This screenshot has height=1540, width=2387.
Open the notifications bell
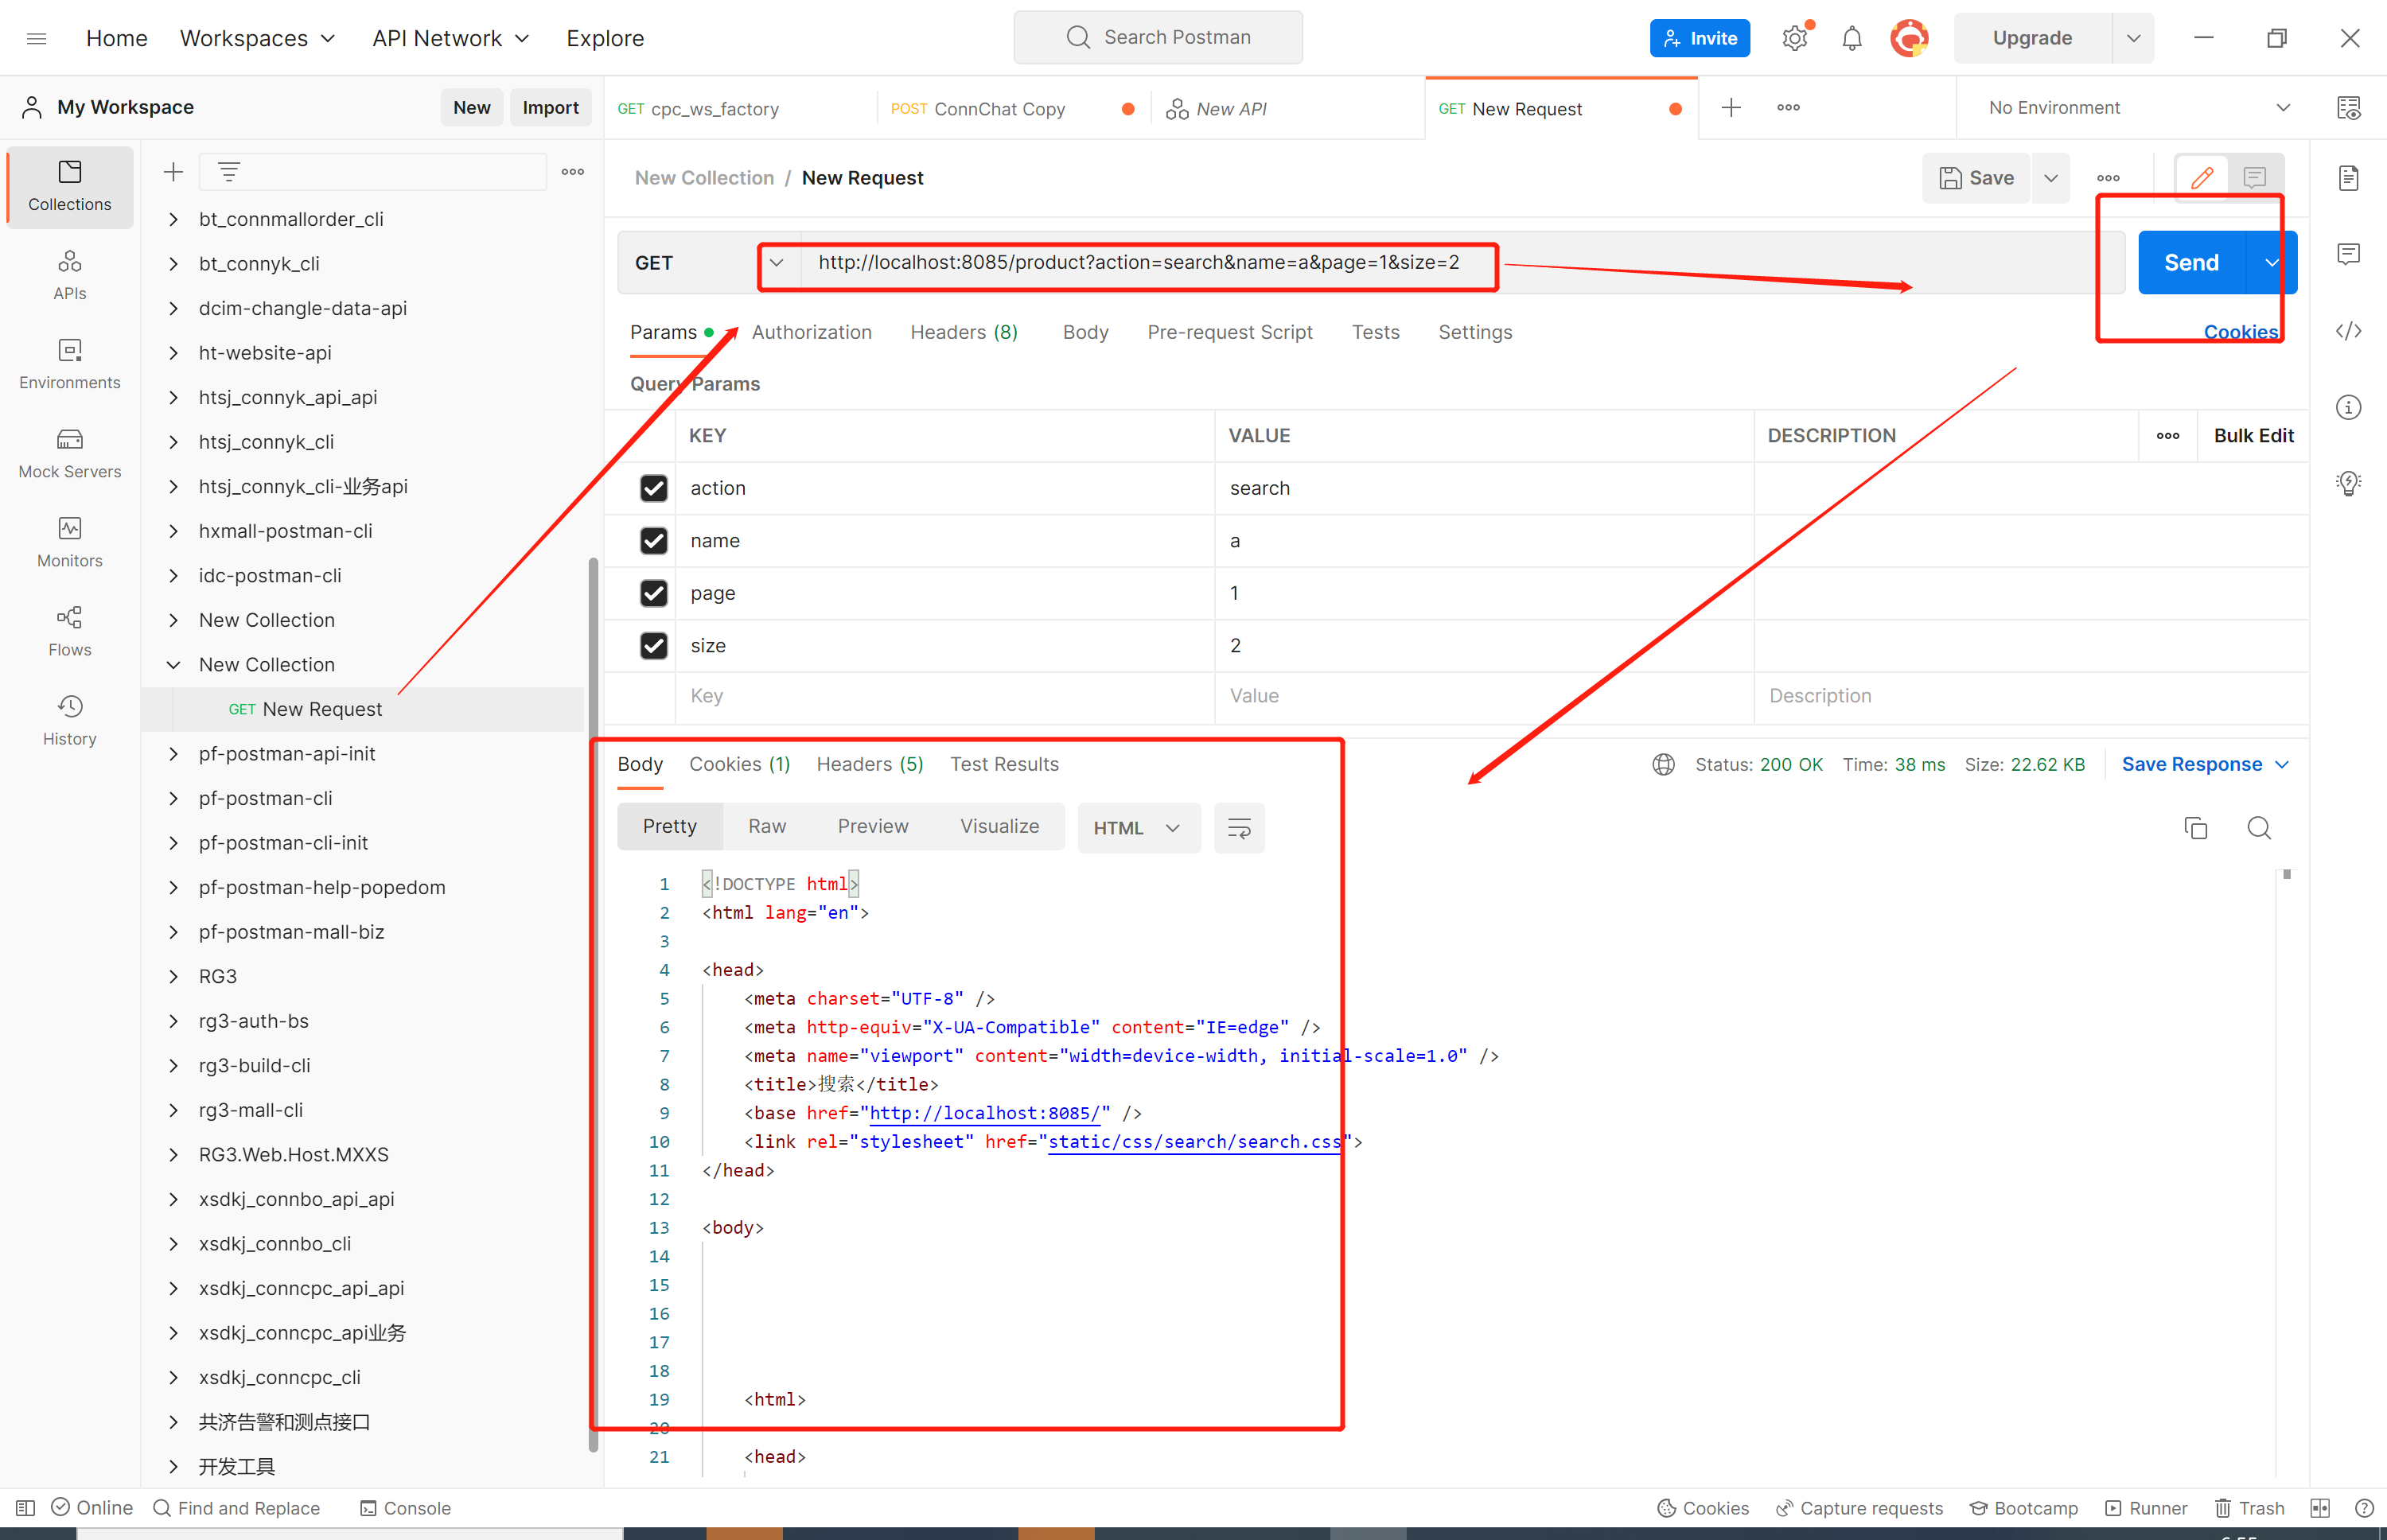(1852, 38)
